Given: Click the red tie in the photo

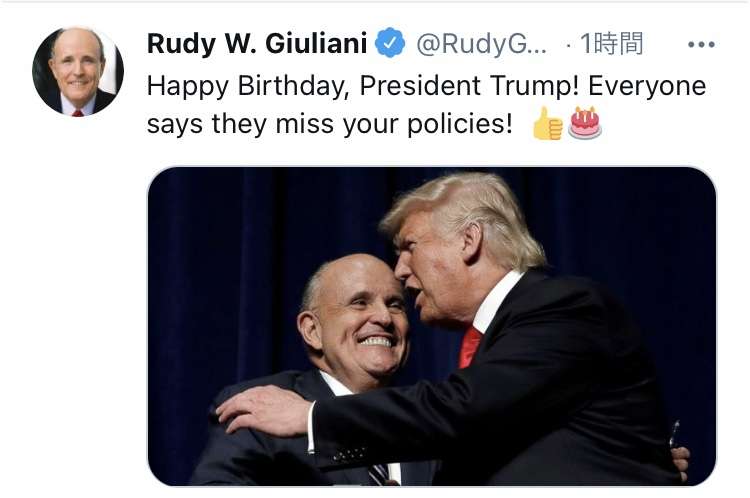Looking at the screenshot, I should 470,346.
